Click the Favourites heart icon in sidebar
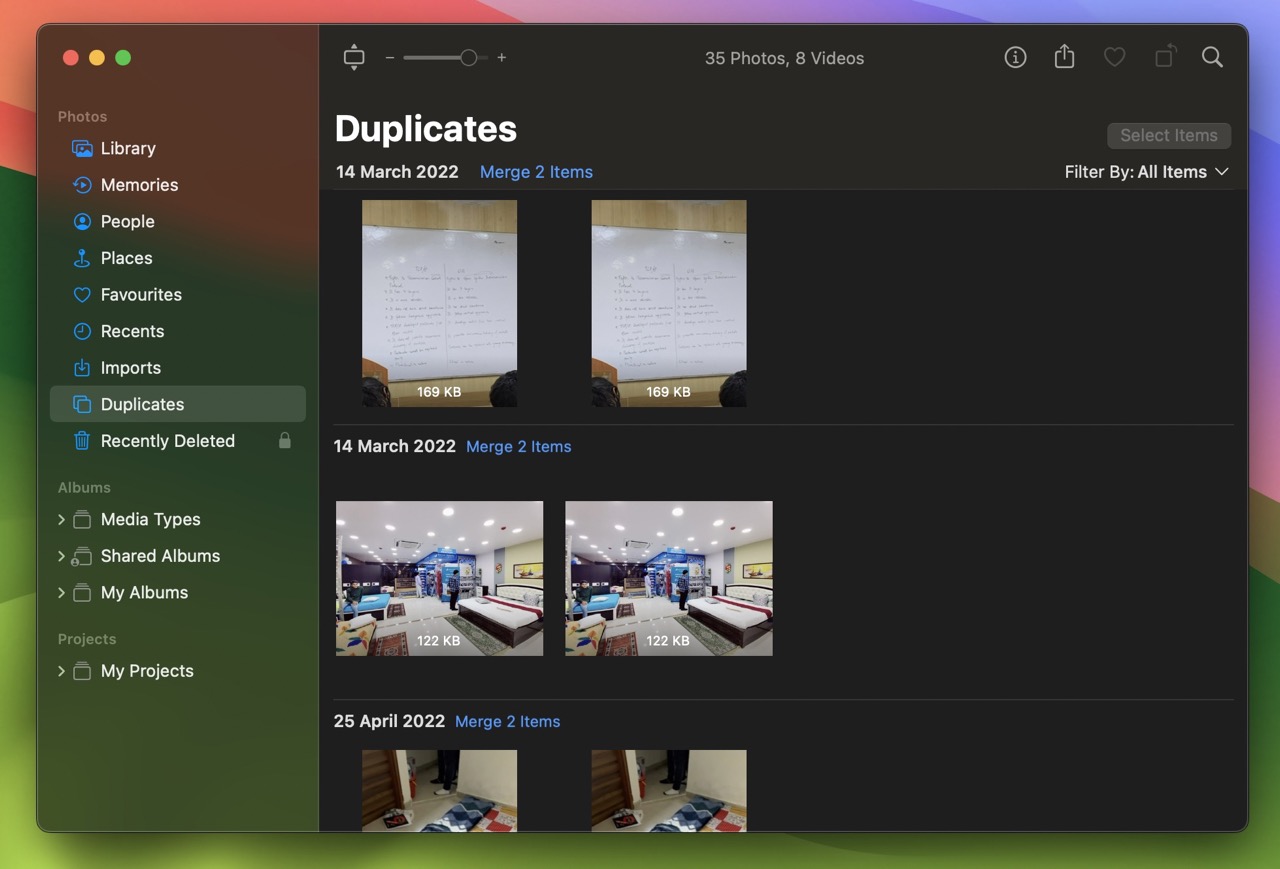The image size is (1280, 869). tap(81, 294)
